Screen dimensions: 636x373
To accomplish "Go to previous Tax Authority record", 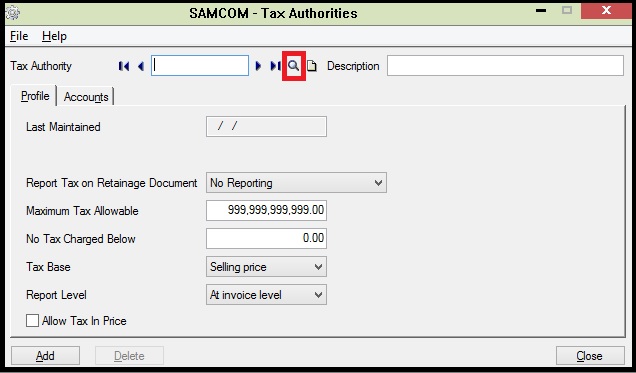I will click(141, 66).
